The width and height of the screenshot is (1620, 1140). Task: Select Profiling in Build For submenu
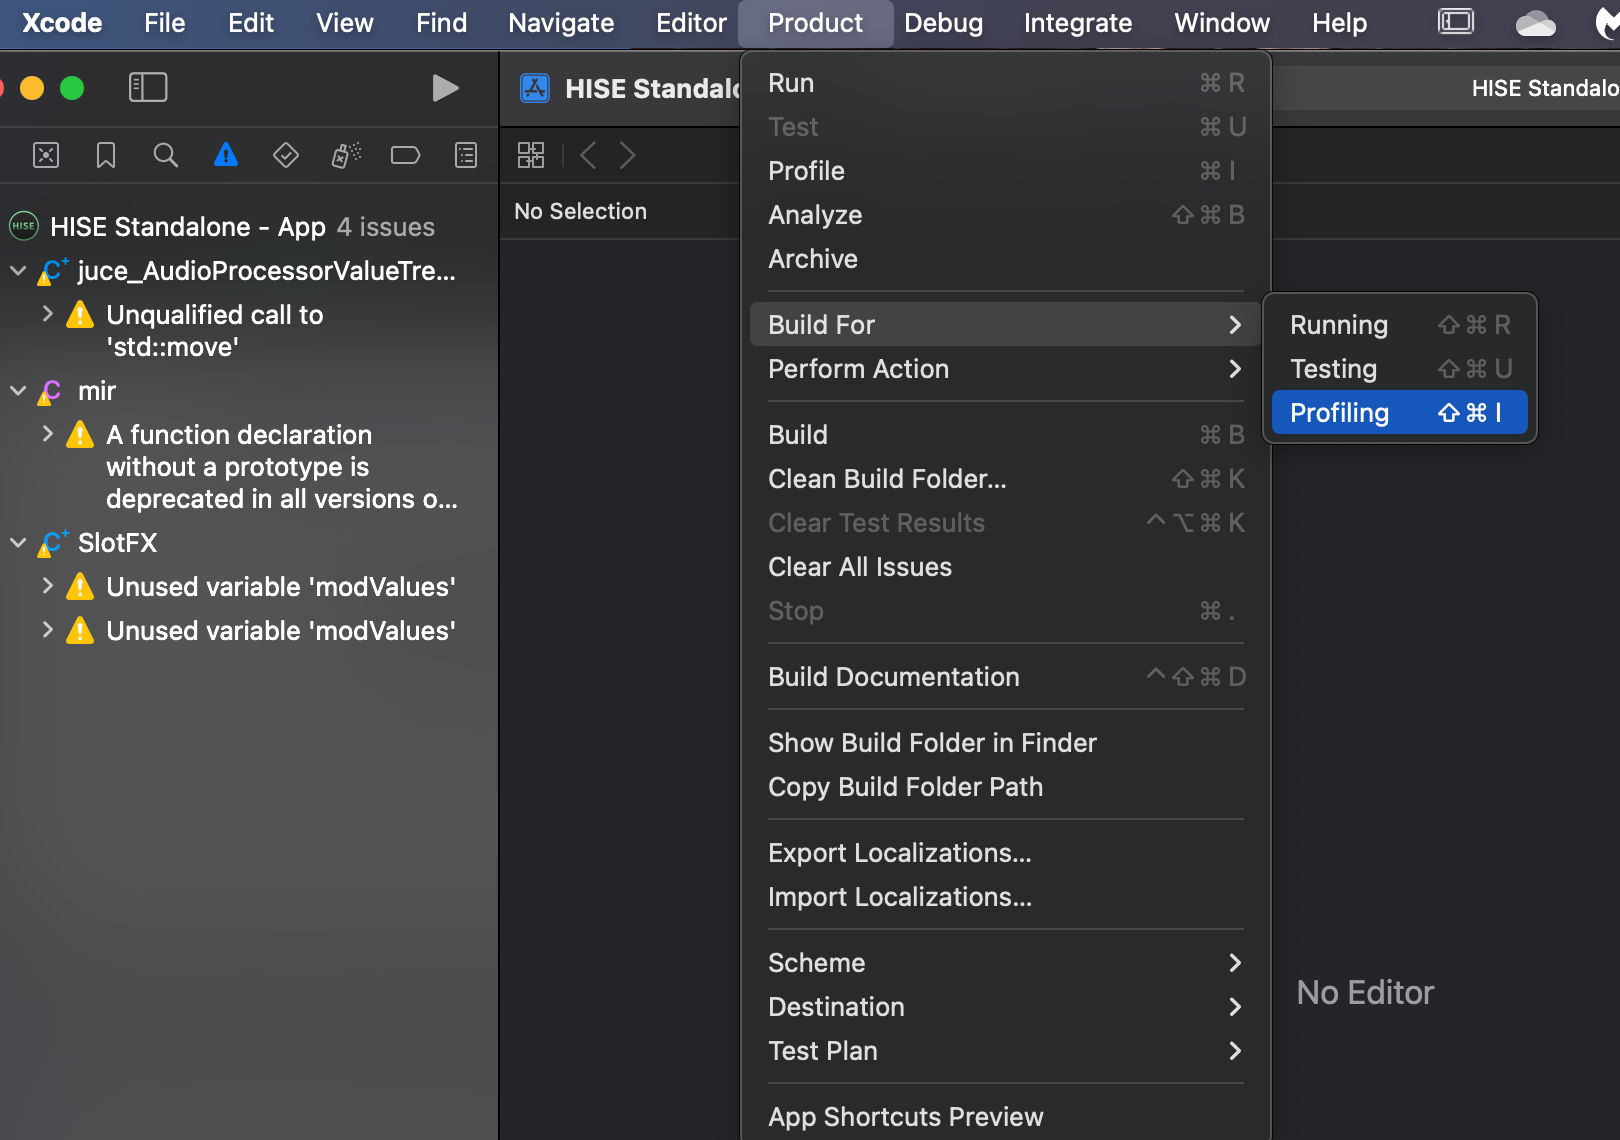[x=1400, y=413]
